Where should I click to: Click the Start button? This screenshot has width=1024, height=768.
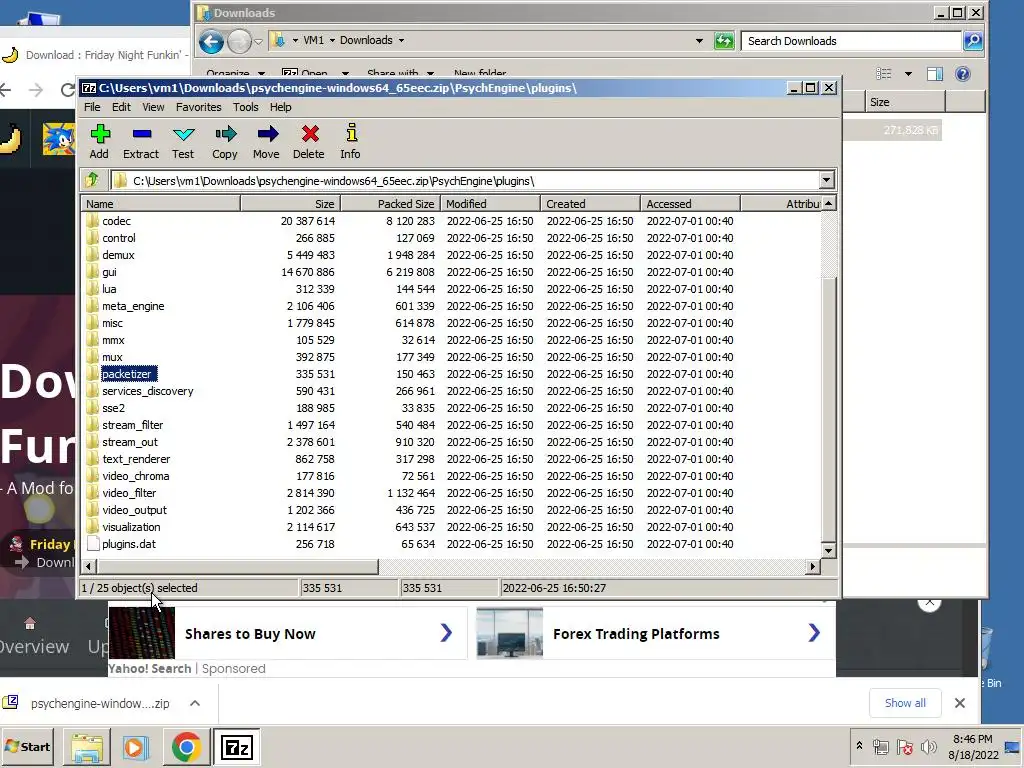[x=27, y=746]
